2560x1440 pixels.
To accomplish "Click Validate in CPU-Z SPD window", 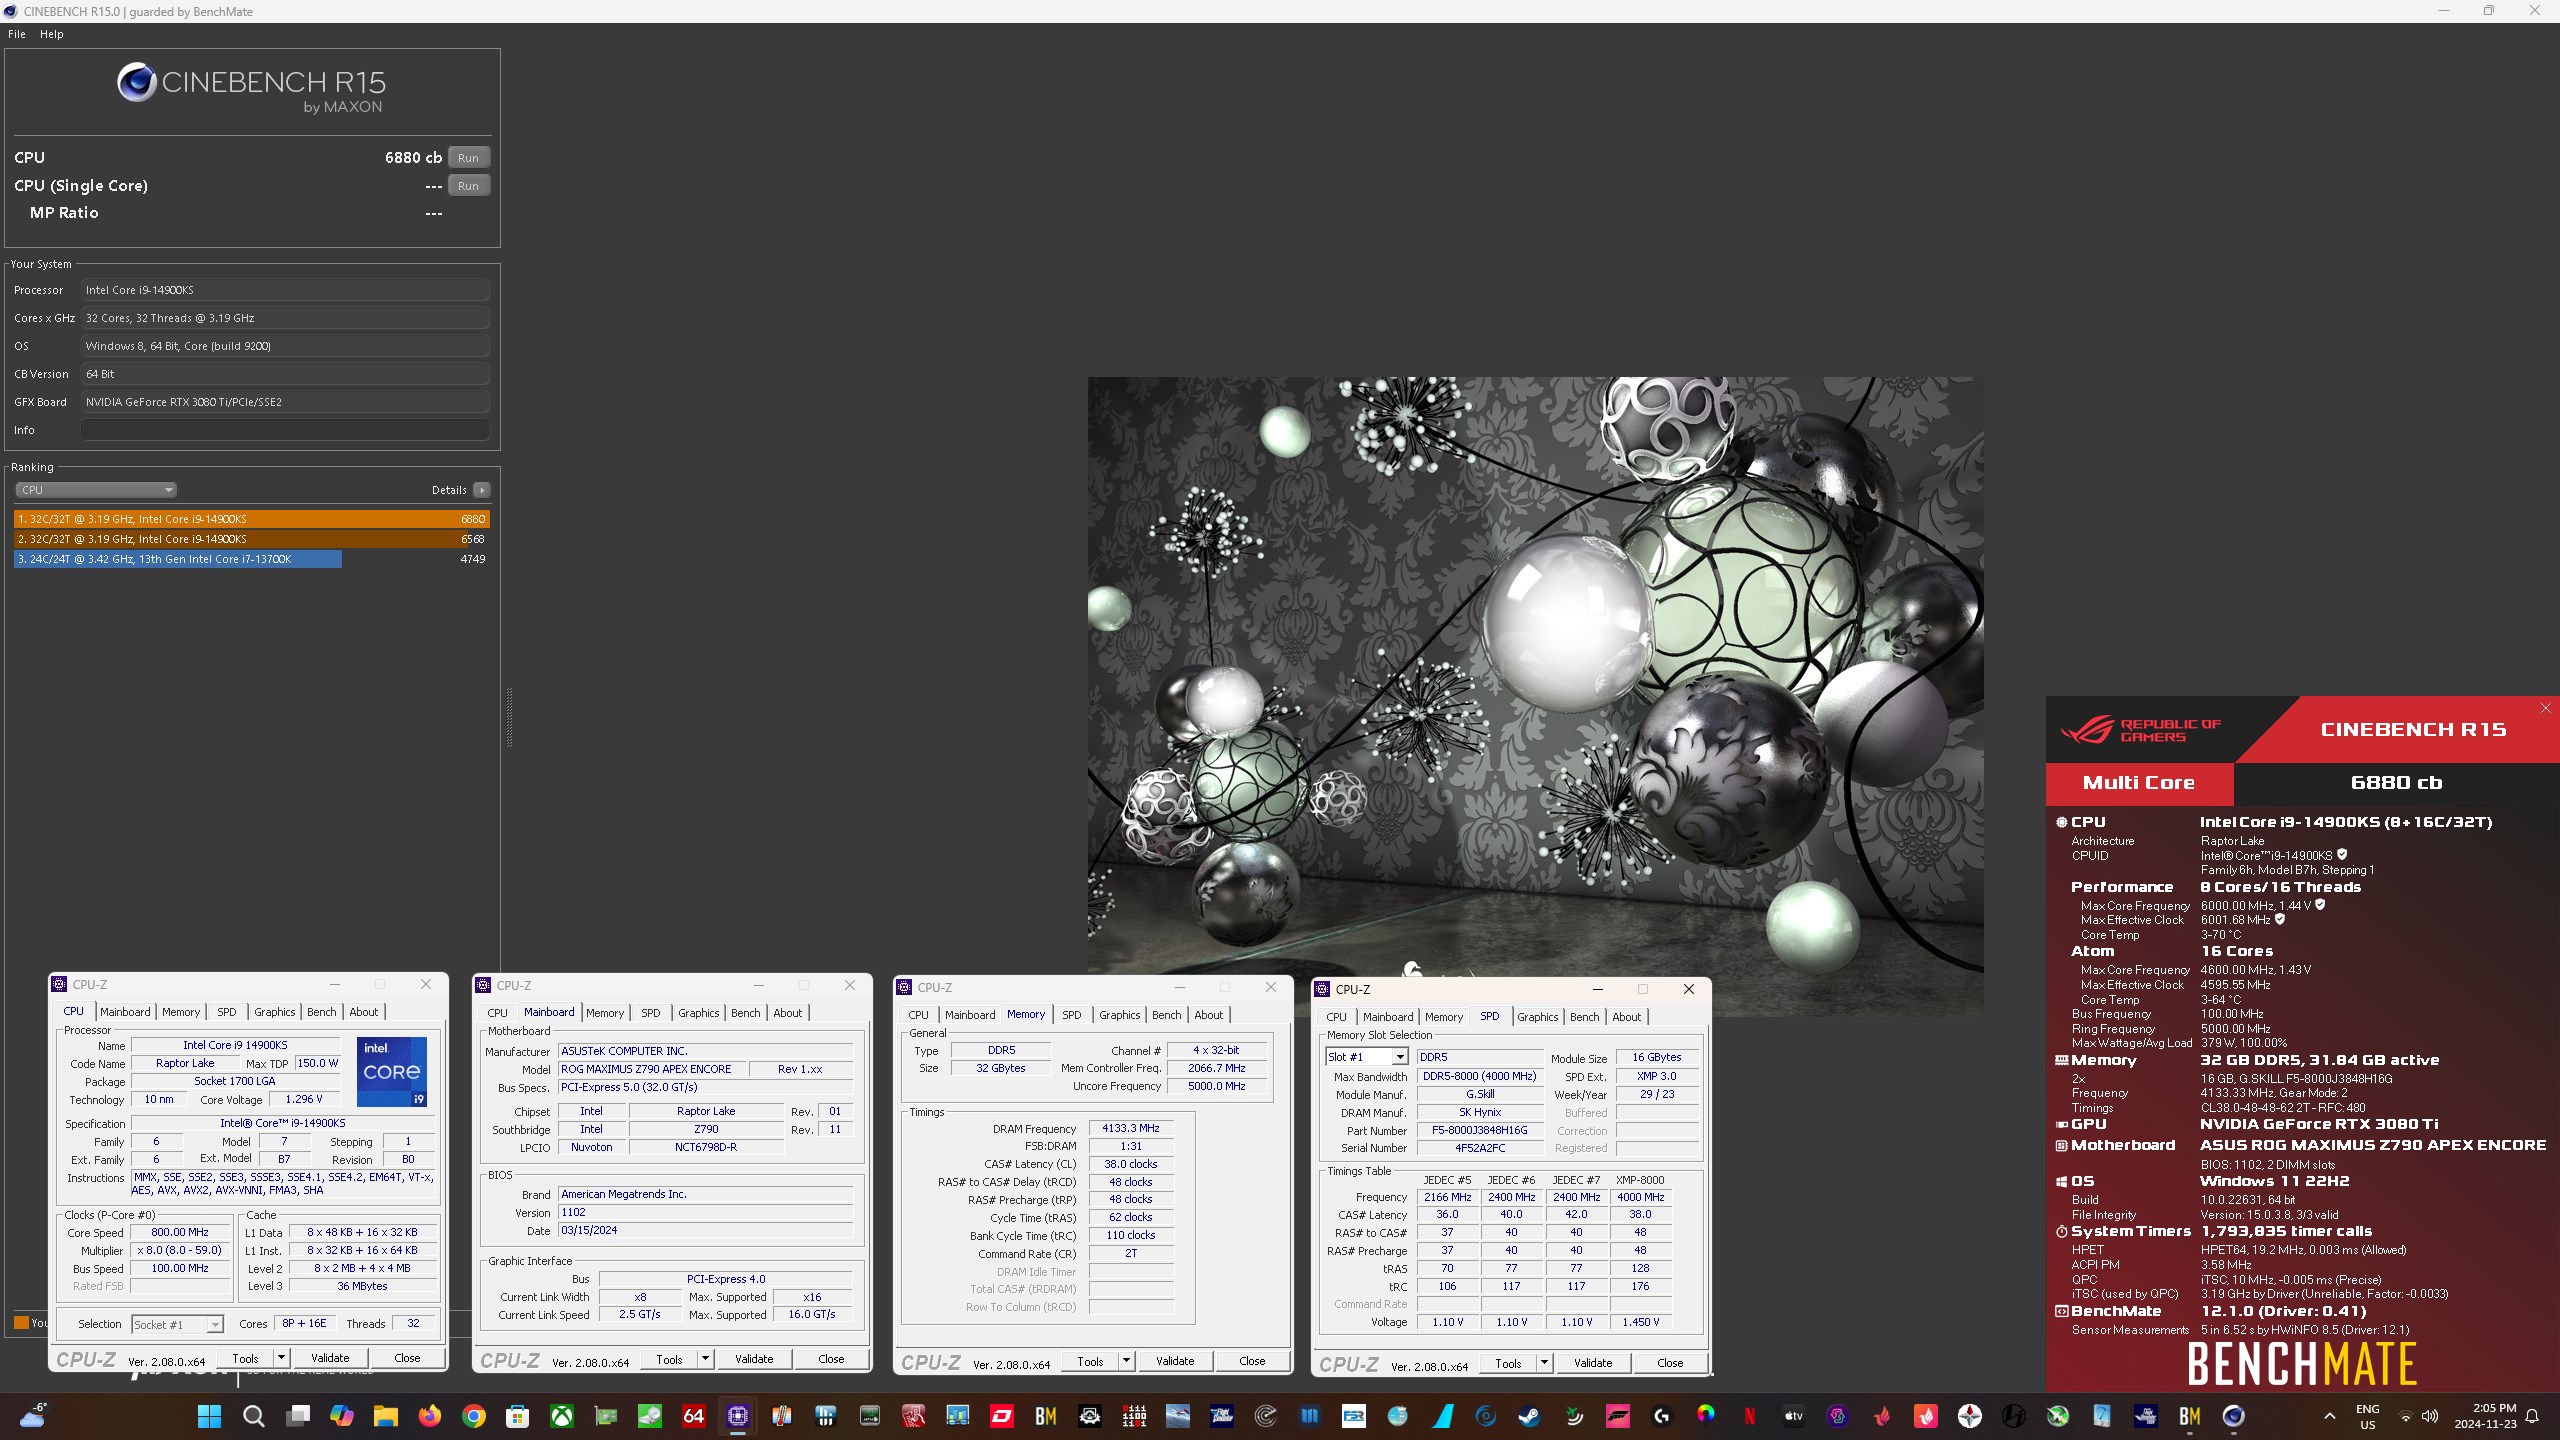I will coord(1593,1363).
